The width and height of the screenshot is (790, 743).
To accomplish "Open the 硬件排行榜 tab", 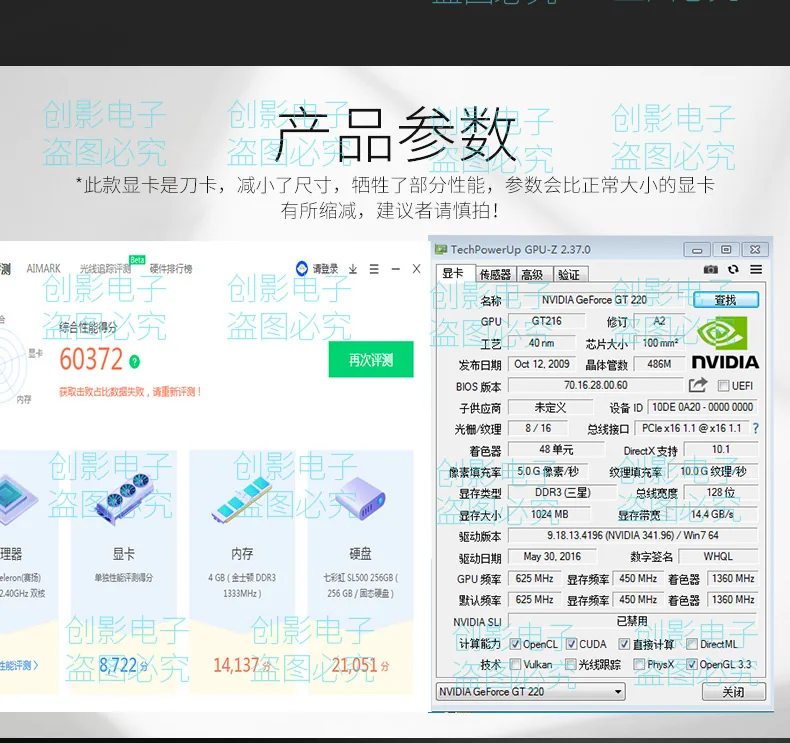I will coord(171,268).
